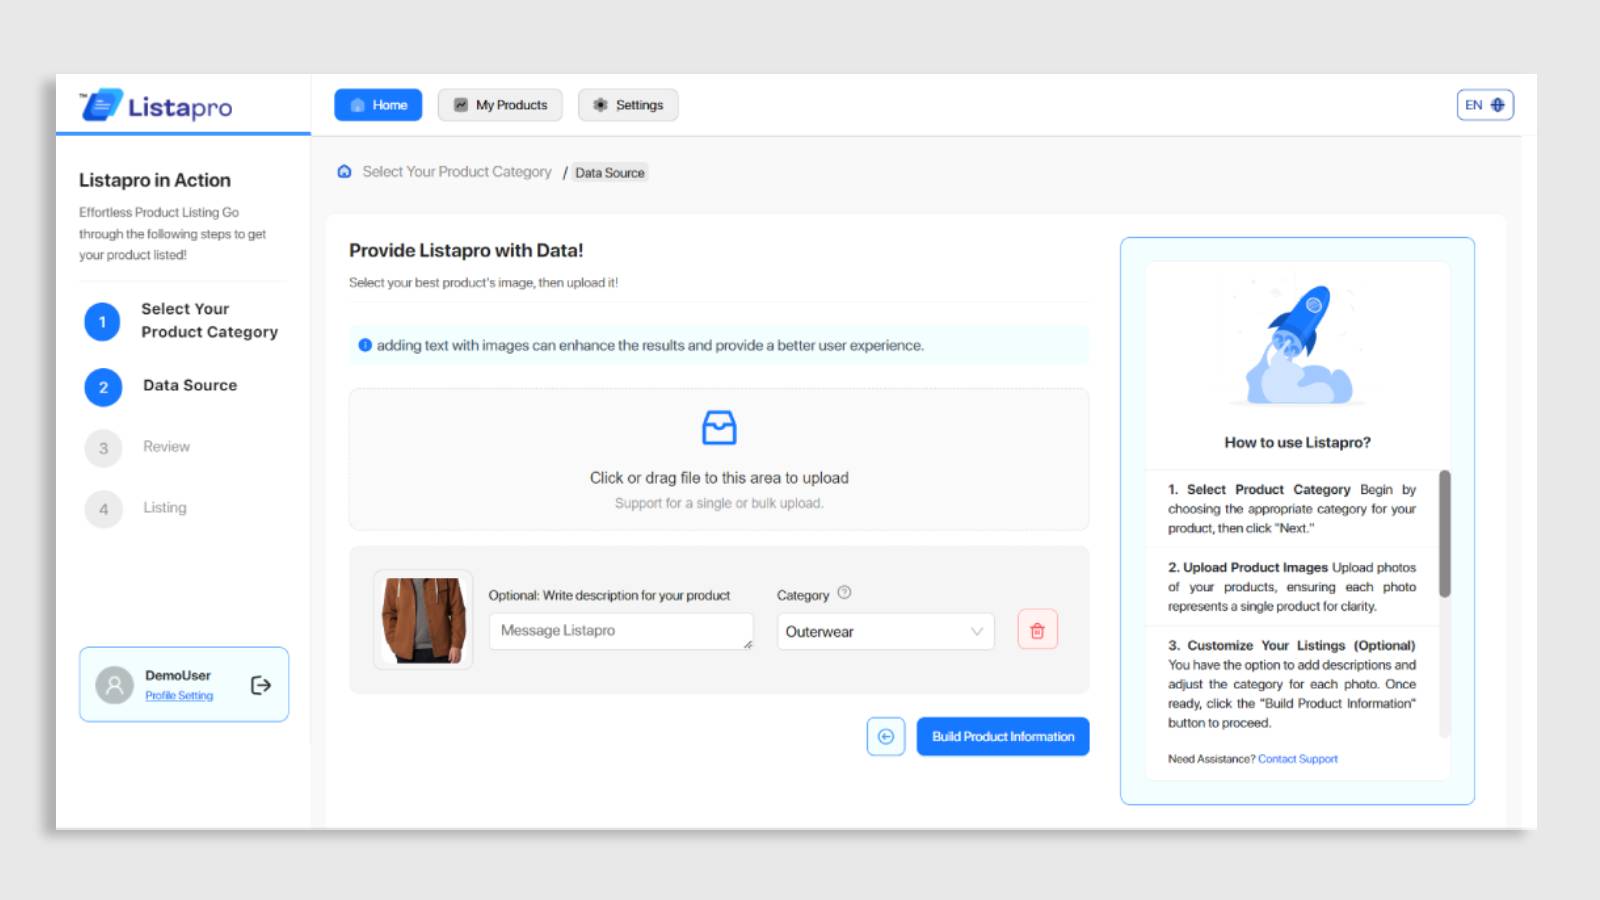Delete the uploaded product with the trash icon
This screenshot has width=1600, height=900.
[x=1037, y=630]
